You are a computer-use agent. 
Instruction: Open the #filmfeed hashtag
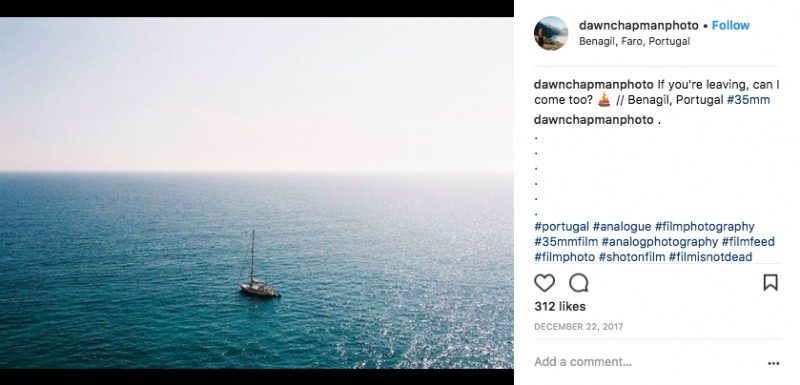pyautogui.click(x=748, y=242)
